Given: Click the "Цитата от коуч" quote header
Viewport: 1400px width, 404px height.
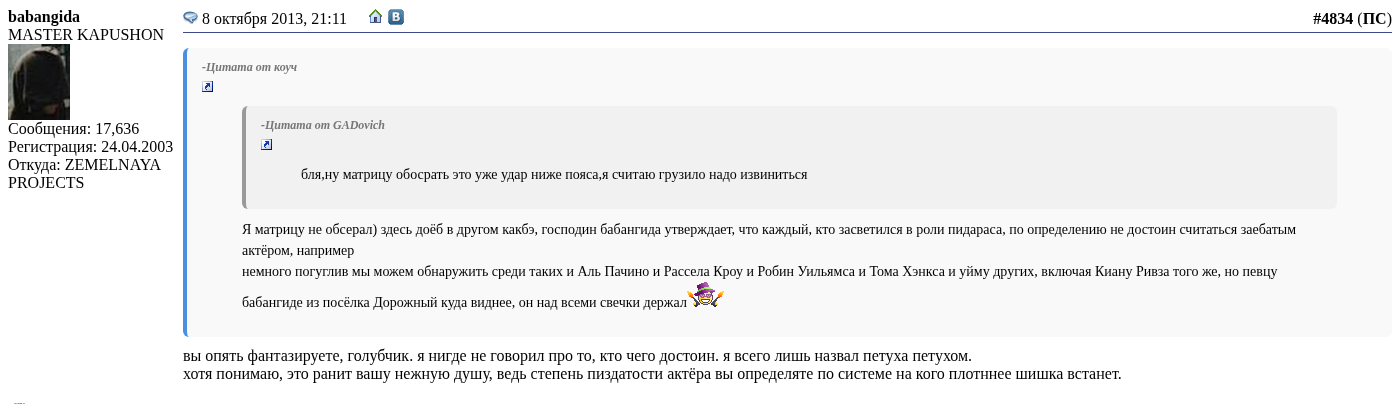Looking at the screenshot, I should click(249, 67).
